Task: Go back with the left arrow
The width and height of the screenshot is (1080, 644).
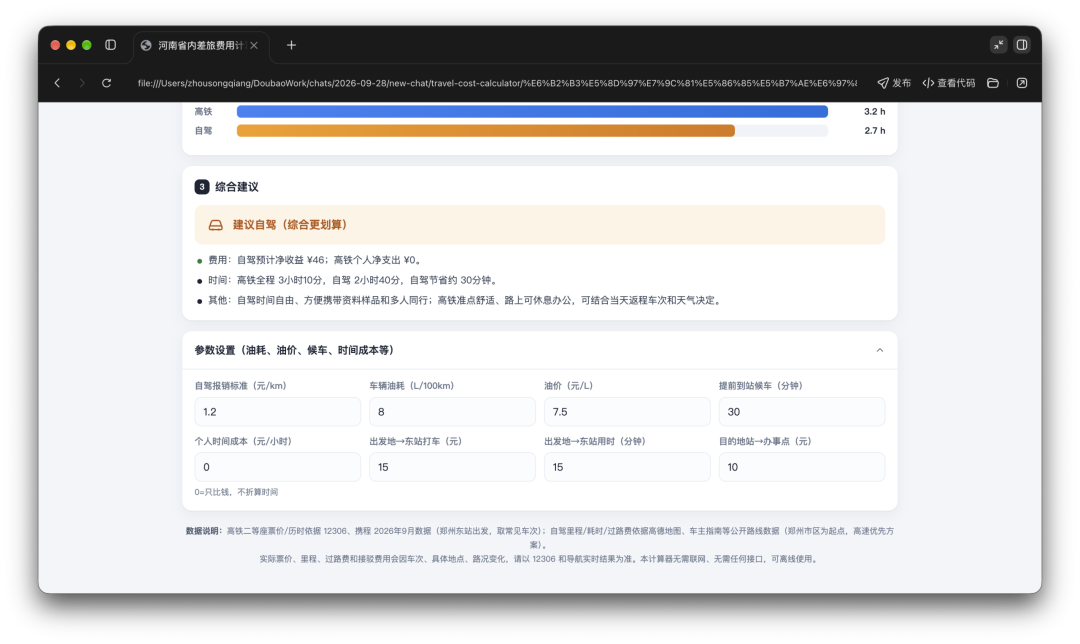Action: [x=57, y=83]
